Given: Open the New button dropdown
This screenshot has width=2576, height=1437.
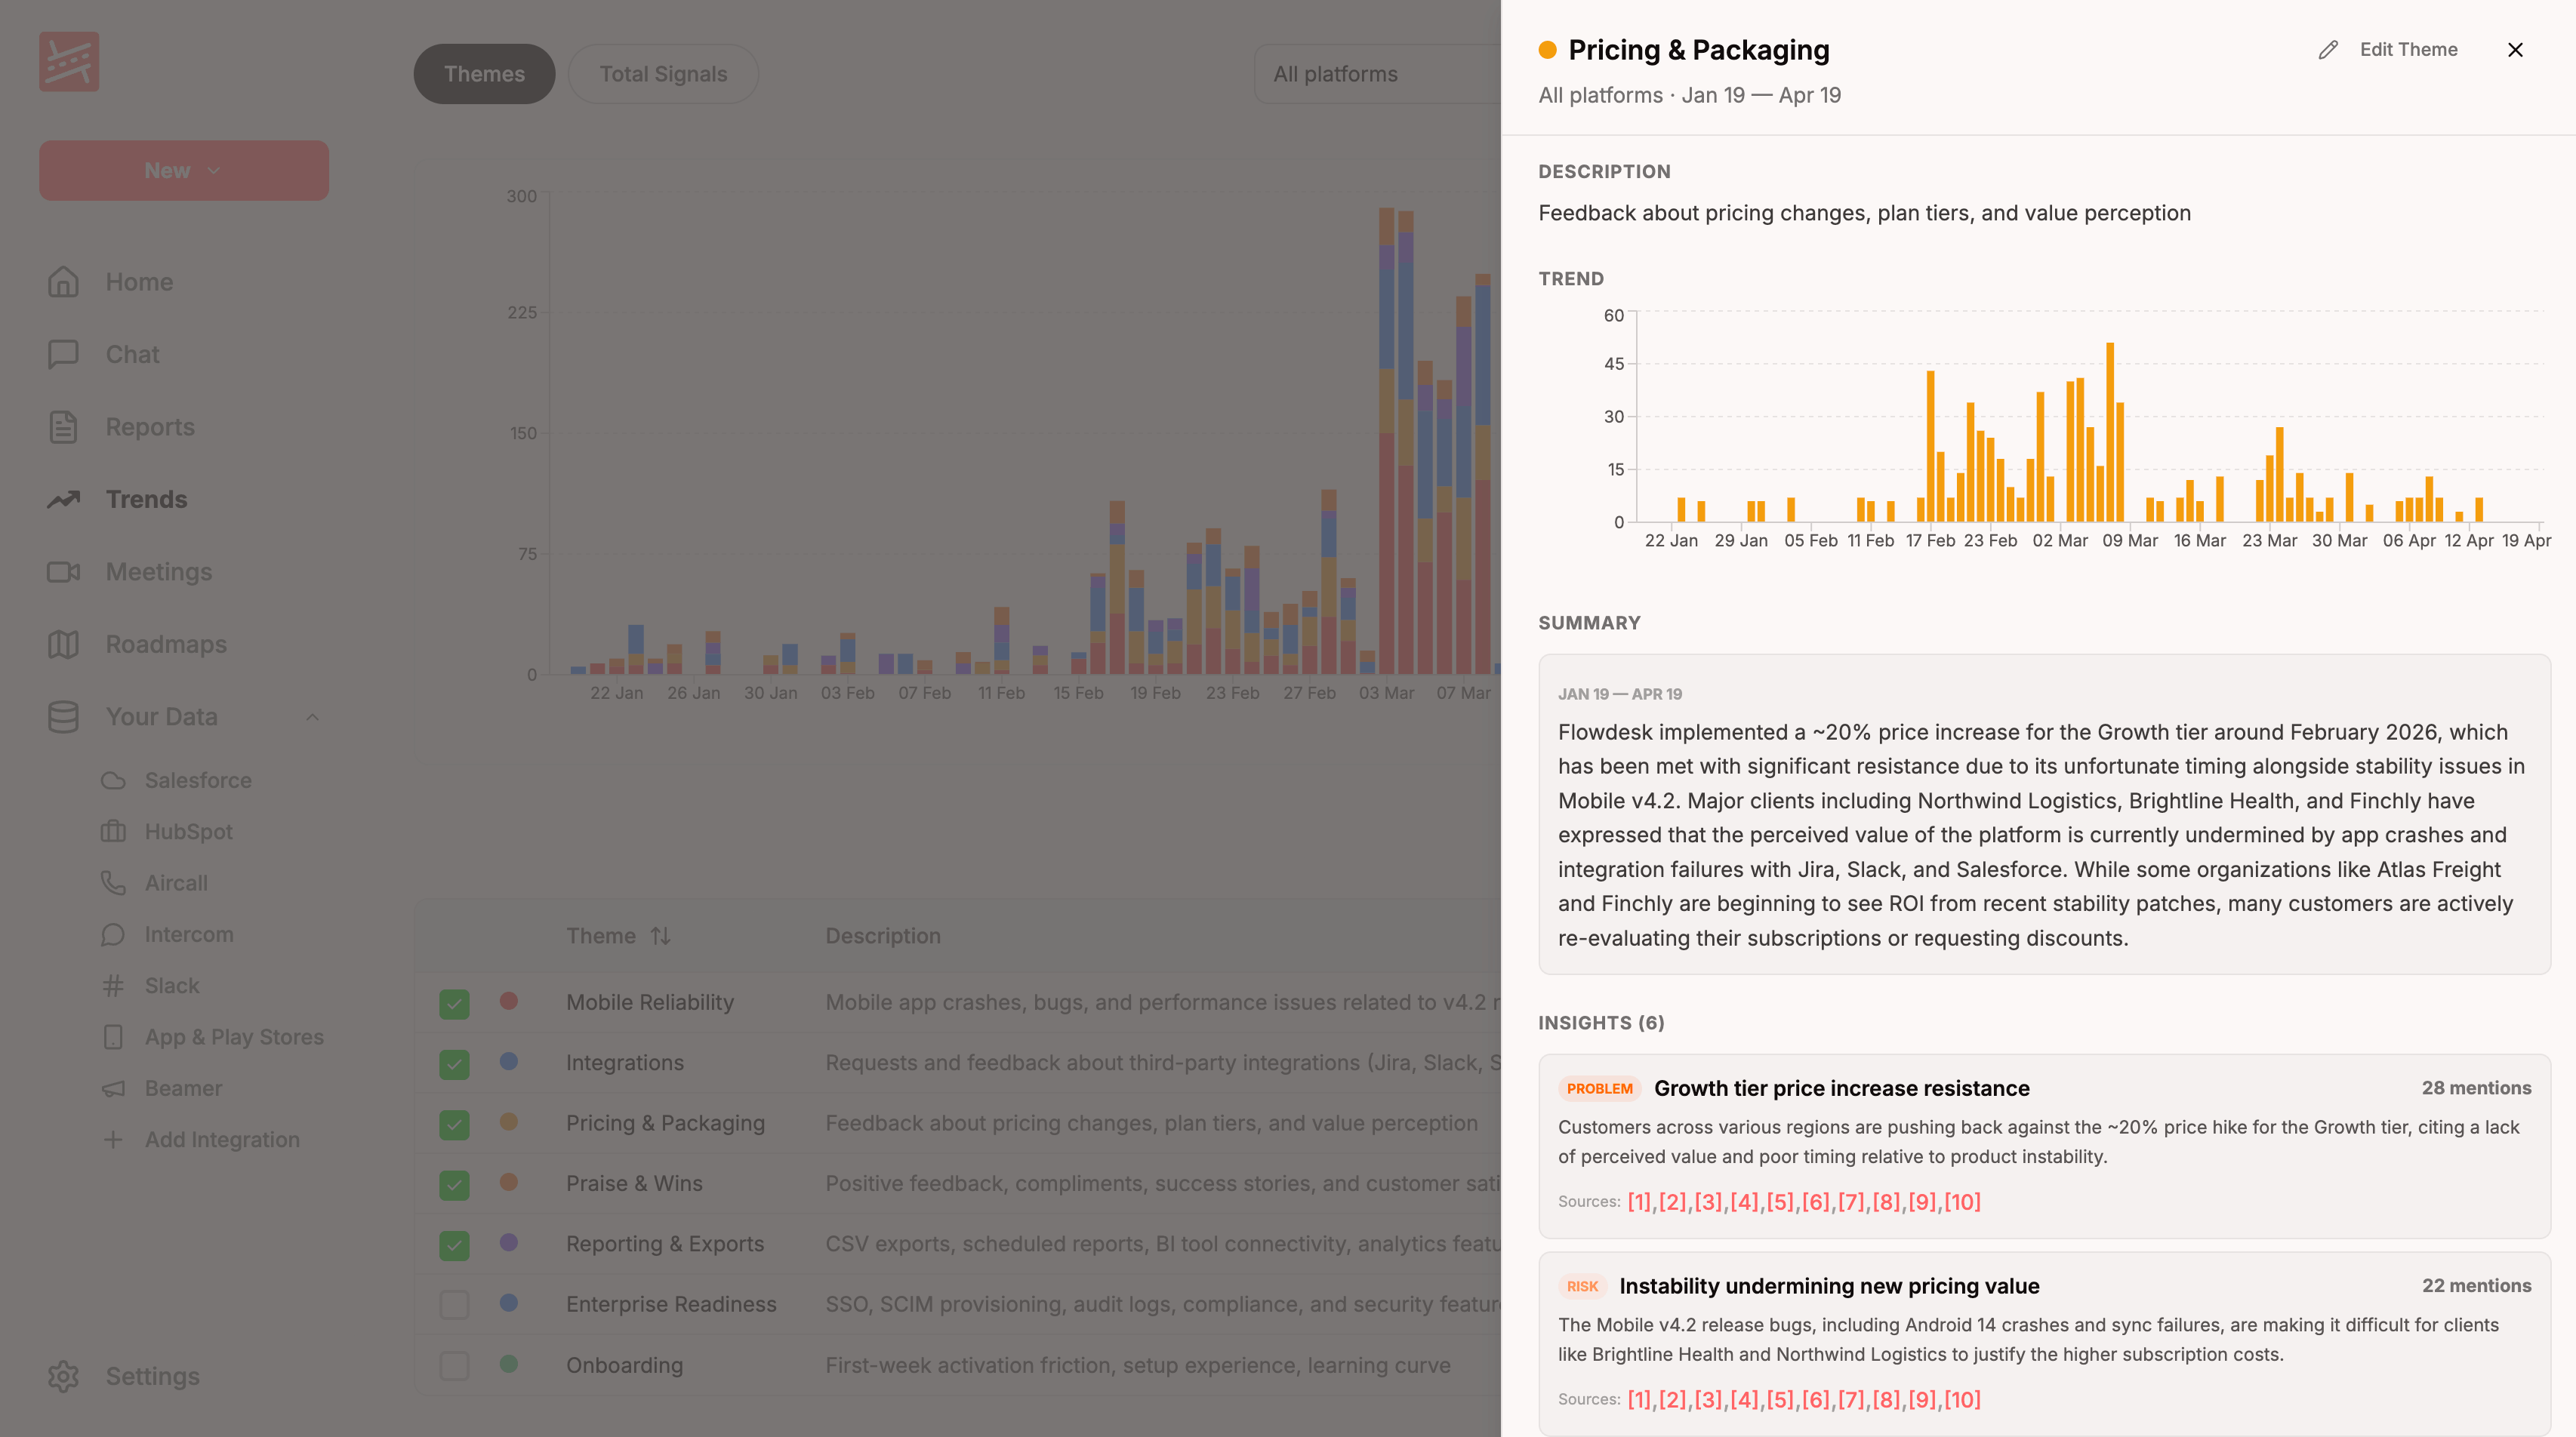Looking at the screenshot, I should (184, 170).
